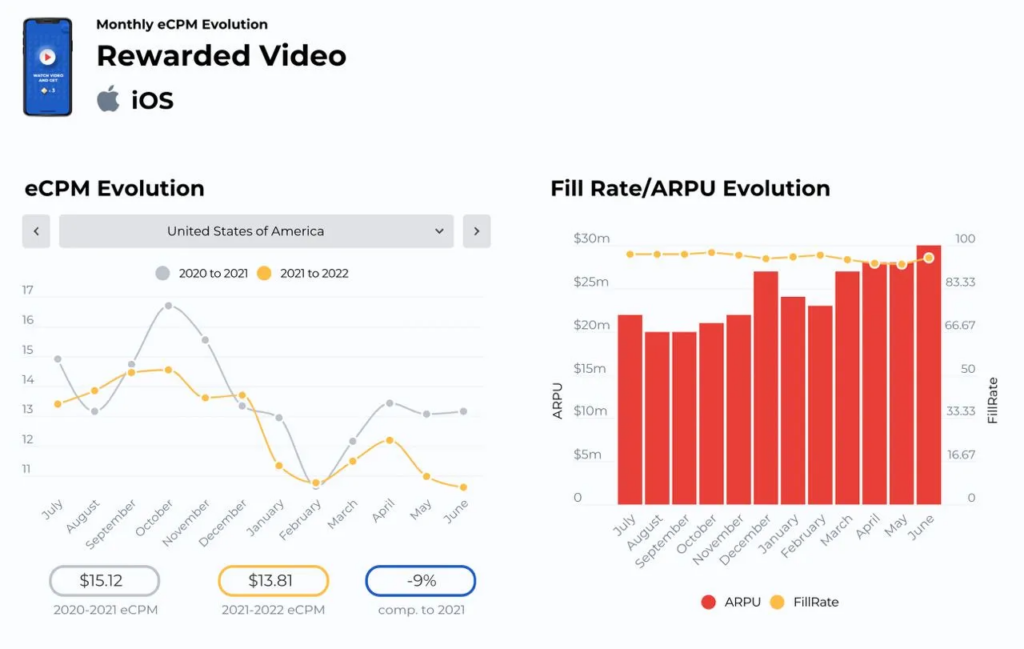1024x649 pixels.
Task: Click the dropdown chevron in country selector
Action: (439, 231)
